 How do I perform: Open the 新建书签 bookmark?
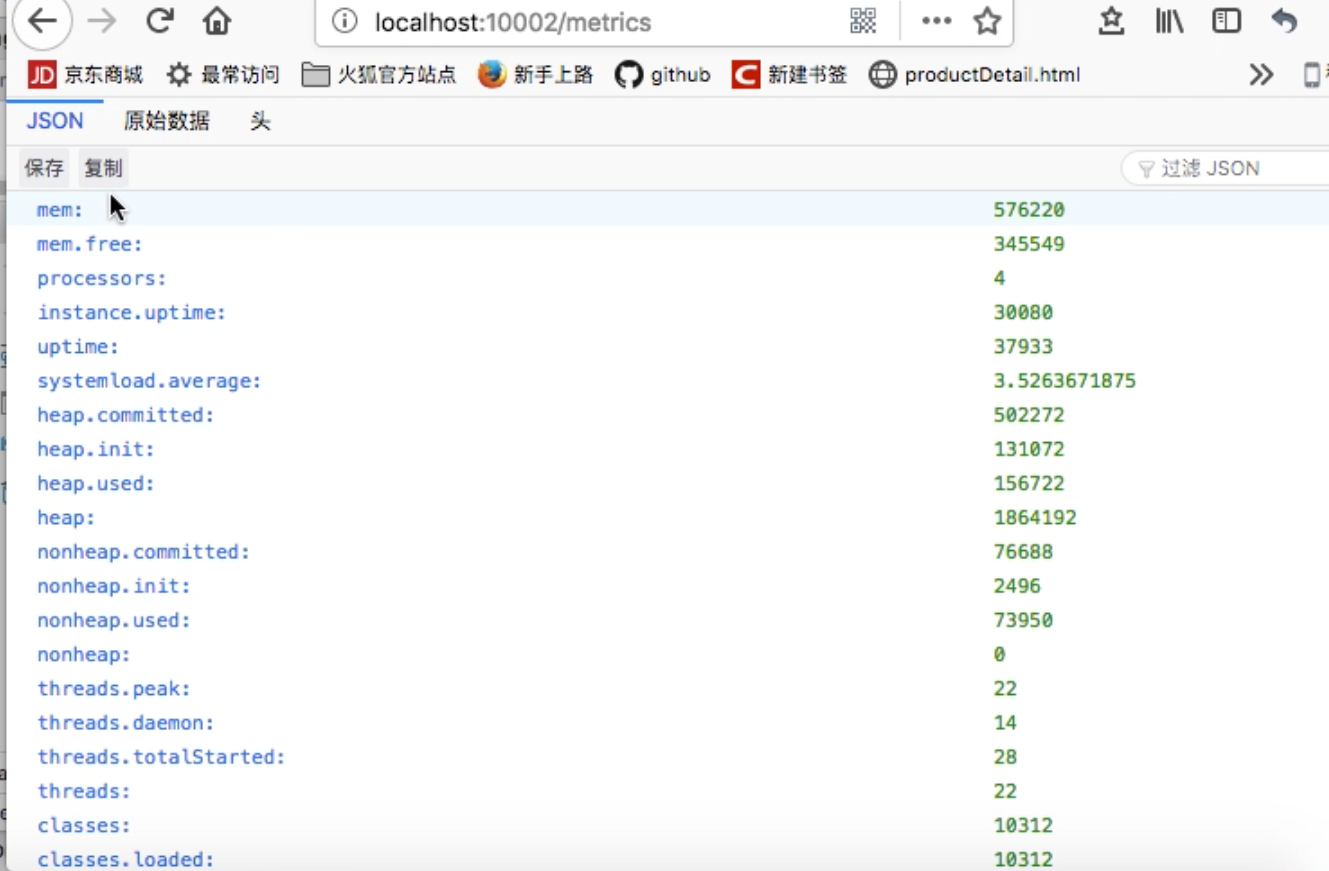789,74
